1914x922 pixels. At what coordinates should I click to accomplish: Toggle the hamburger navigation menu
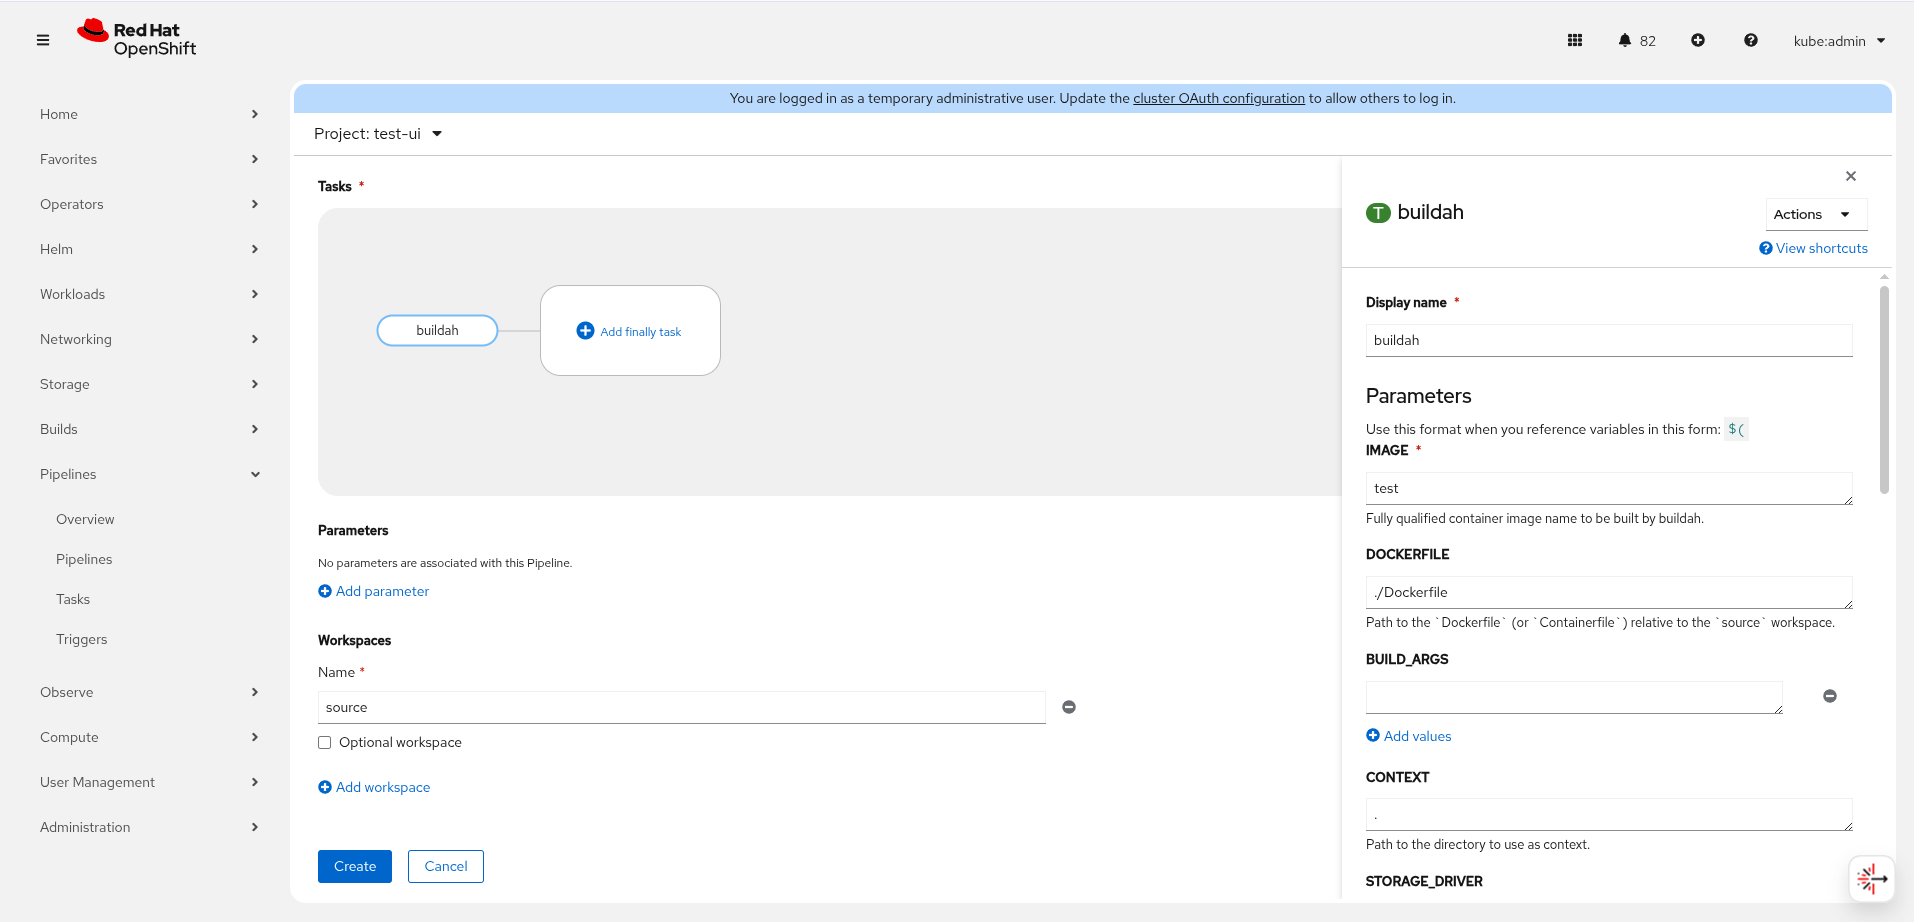coord(43,40)
